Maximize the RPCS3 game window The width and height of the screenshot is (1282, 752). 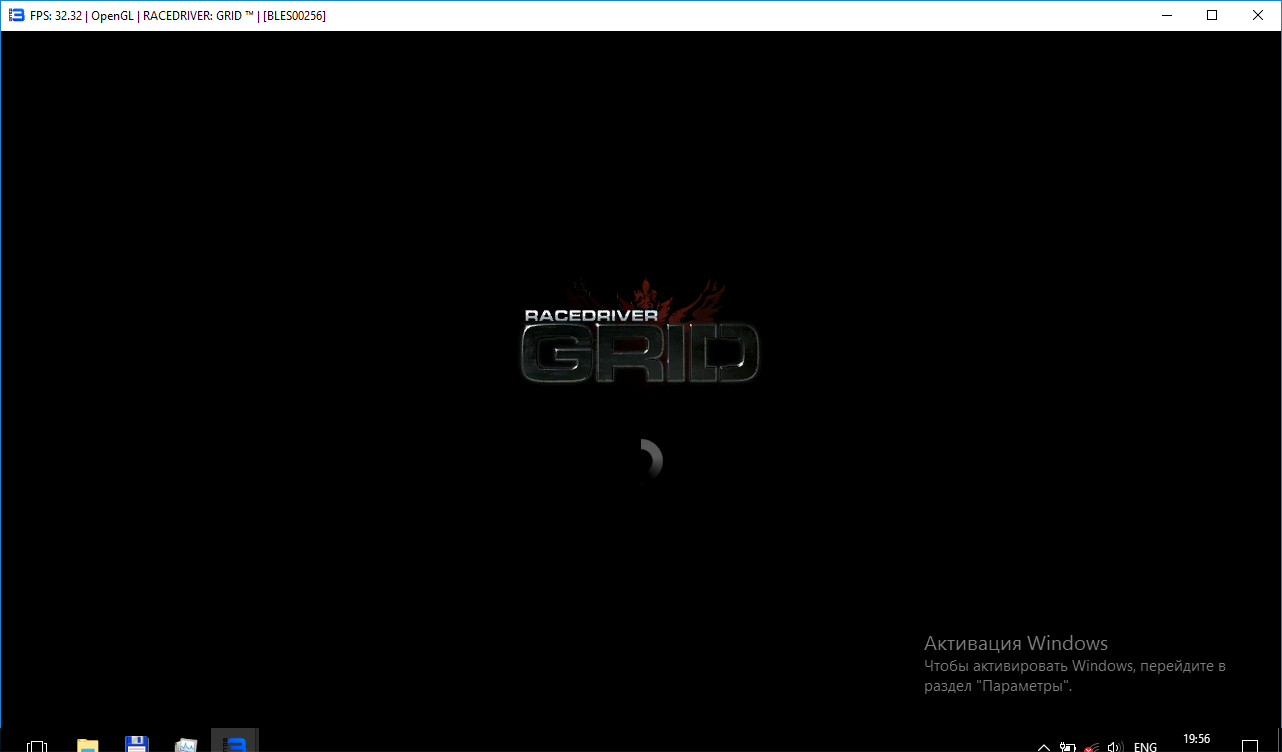click(x=1212, y=15)
